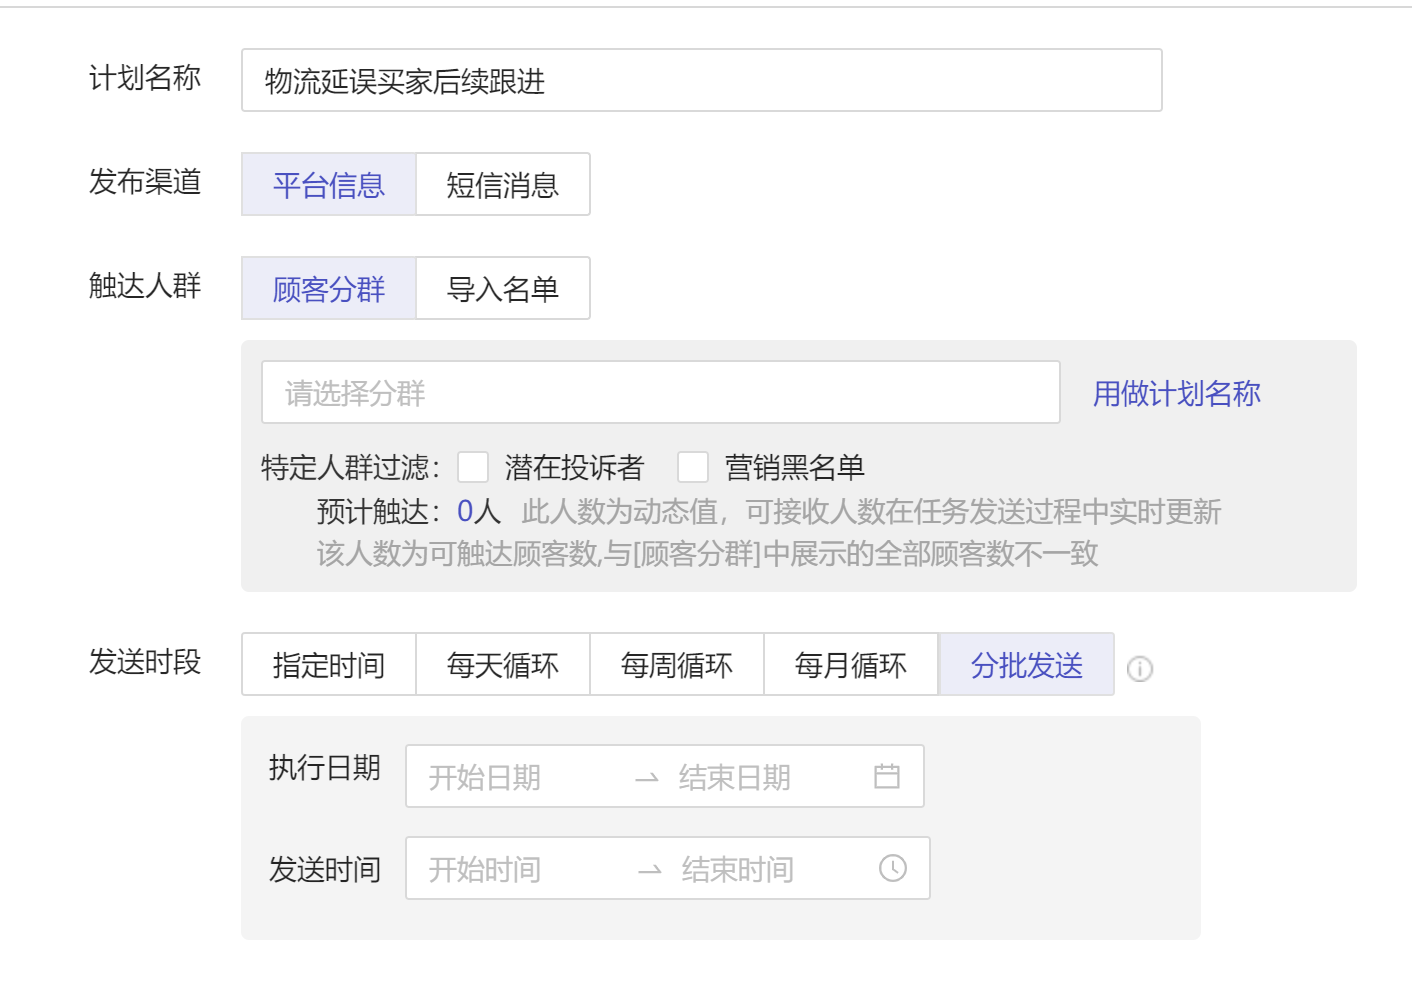The image size is (1412, 1003).
Task: Focus the 计划名称 text input
Action: 702,80
